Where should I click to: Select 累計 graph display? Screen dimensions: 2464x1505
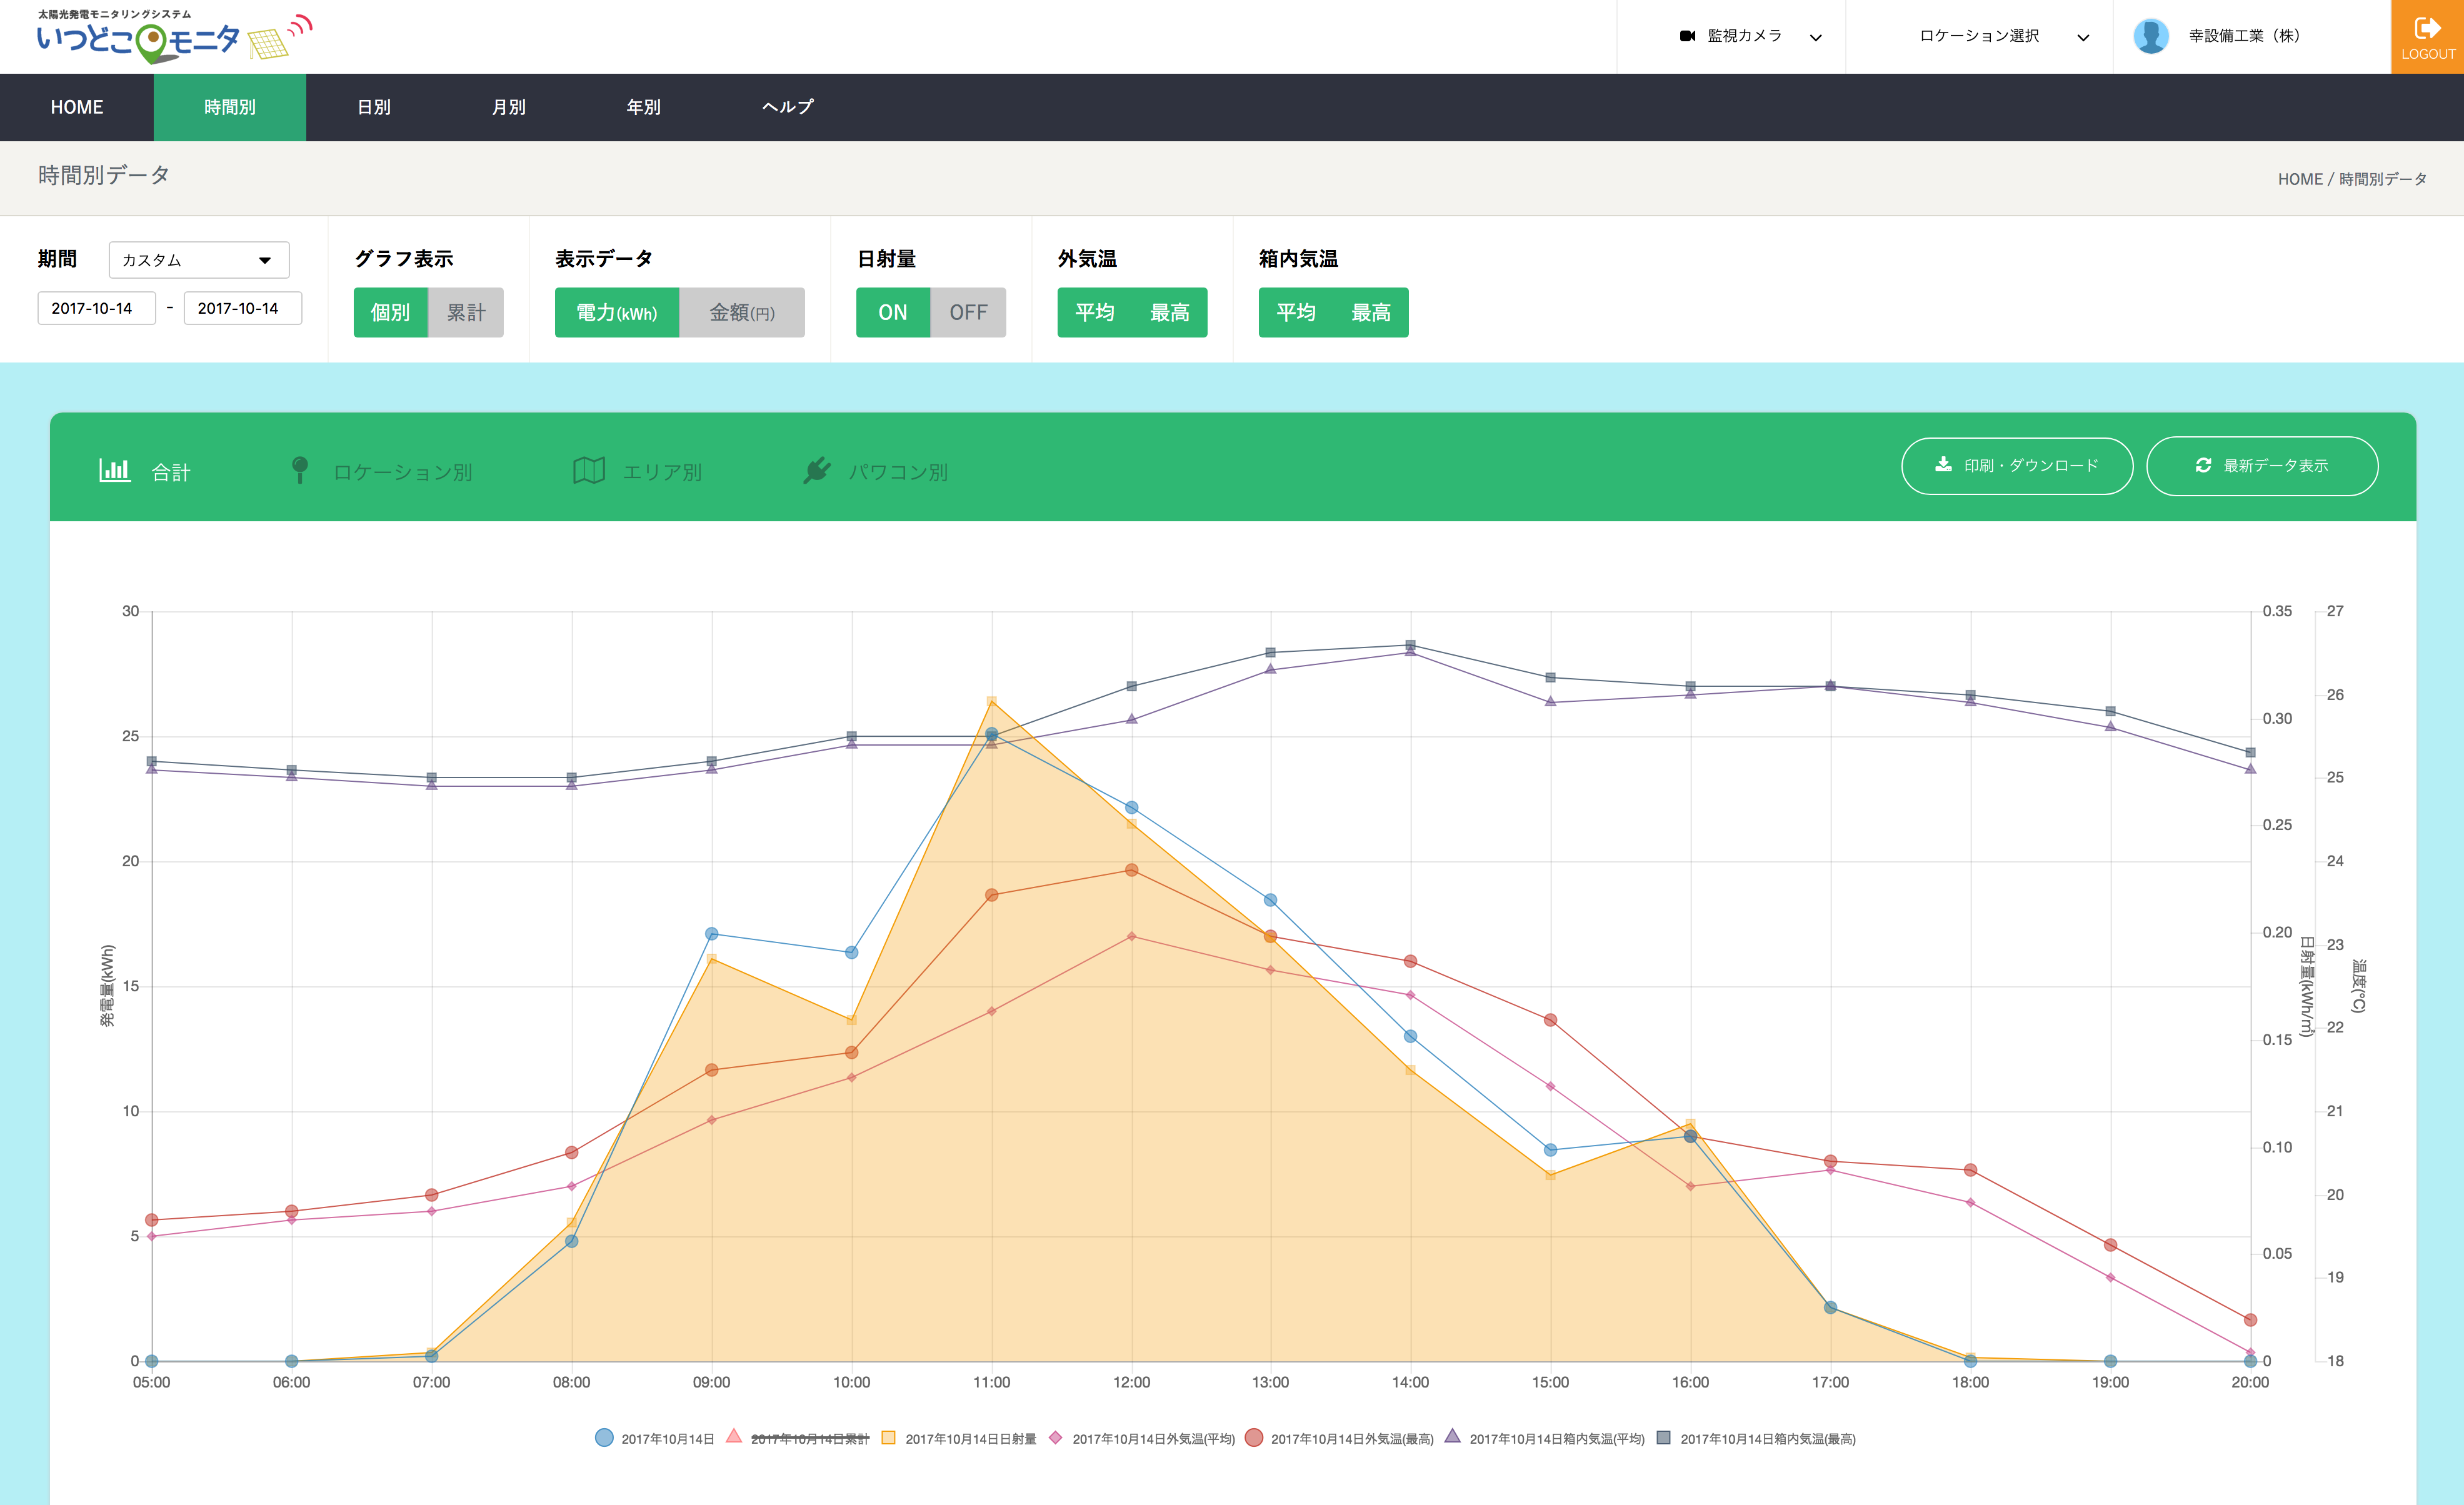pos(466,312)
